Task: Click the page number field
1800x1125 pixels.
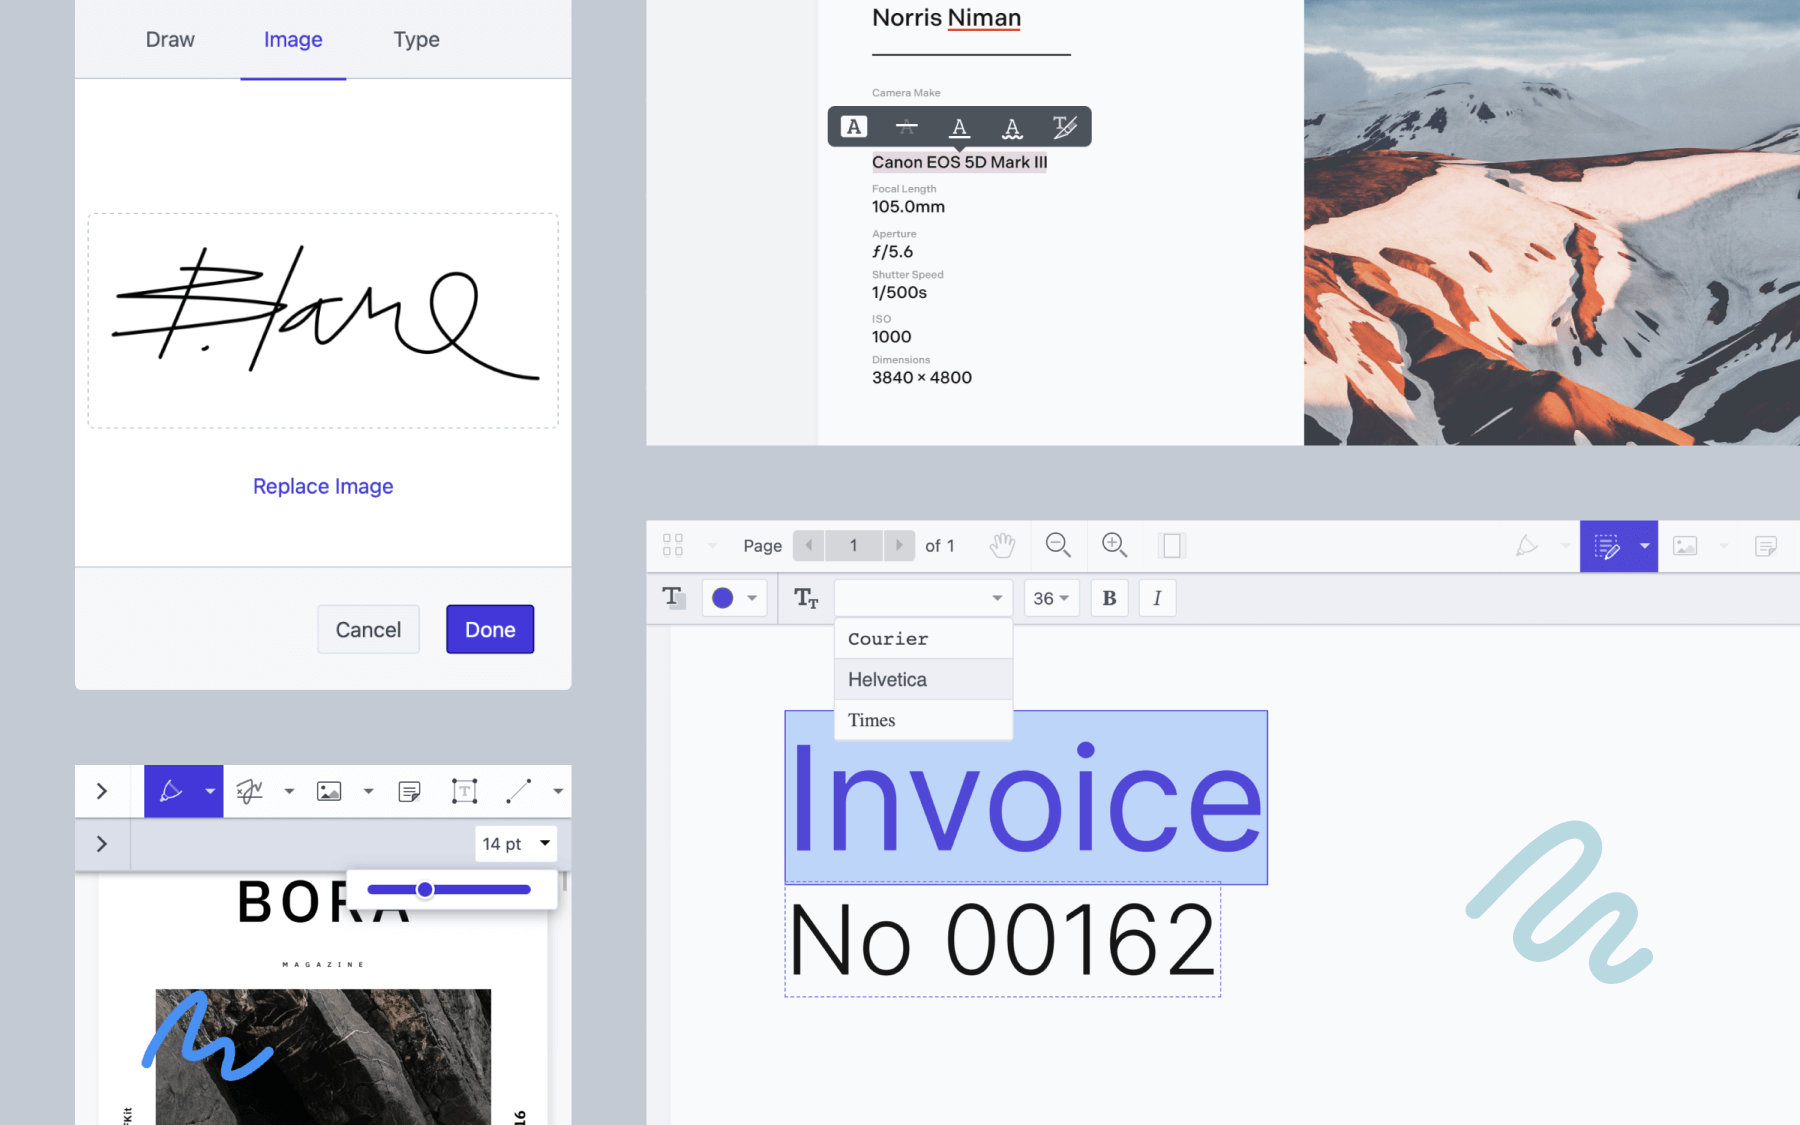Action: [854, 545]
